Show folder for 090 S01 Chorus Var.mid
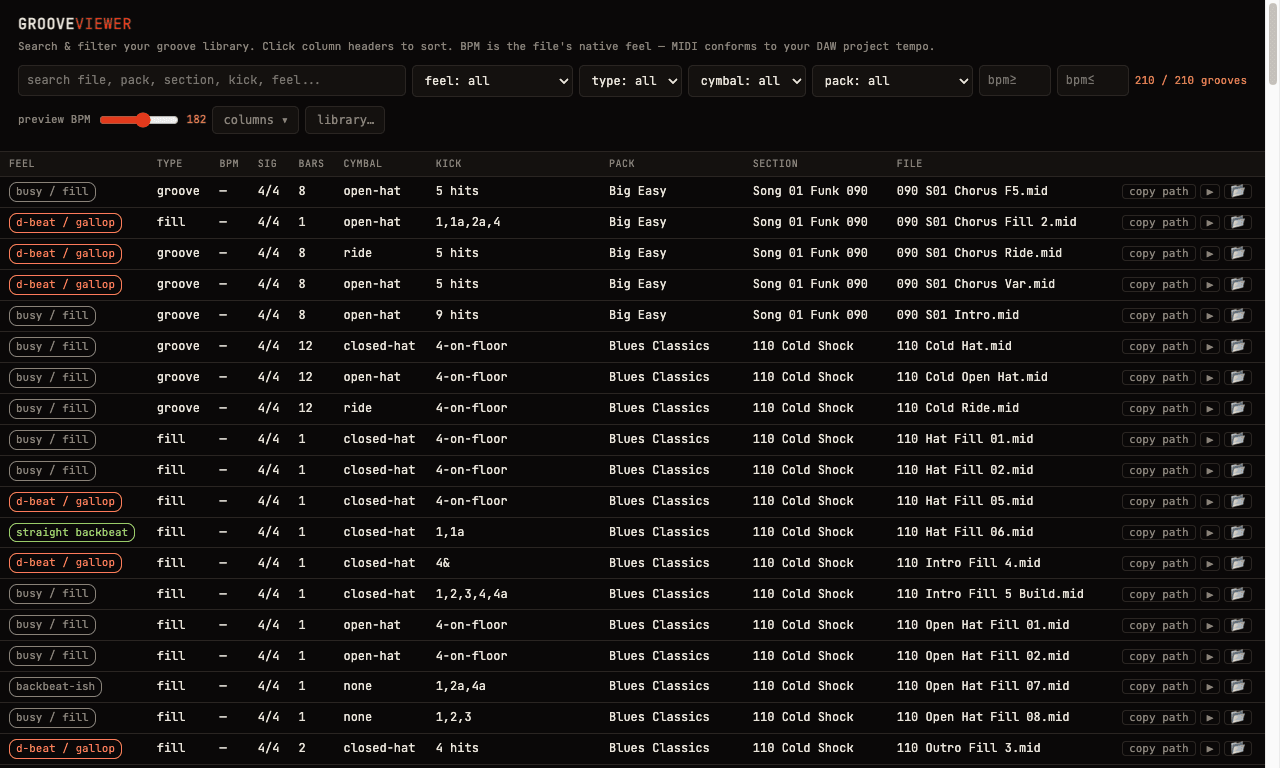The height and width of the screenshot is (768, 1280). pos(1238,285)
